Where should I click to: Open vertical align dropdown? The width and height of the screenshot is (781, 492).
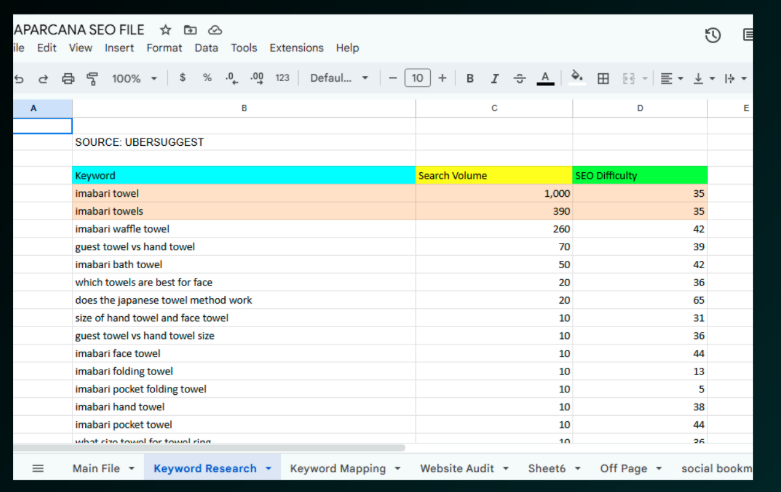coord(704,79)
